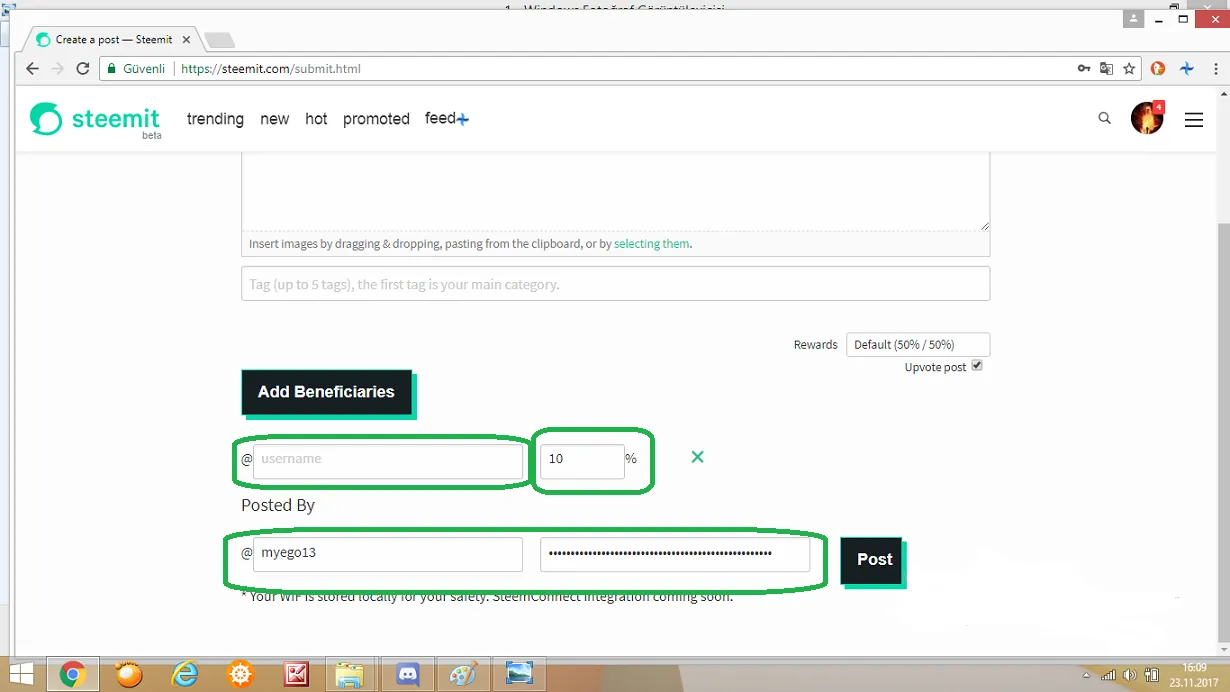Go back in browser history
Viewport: 1230px width, 692px height.
click(x=32, y=69)
